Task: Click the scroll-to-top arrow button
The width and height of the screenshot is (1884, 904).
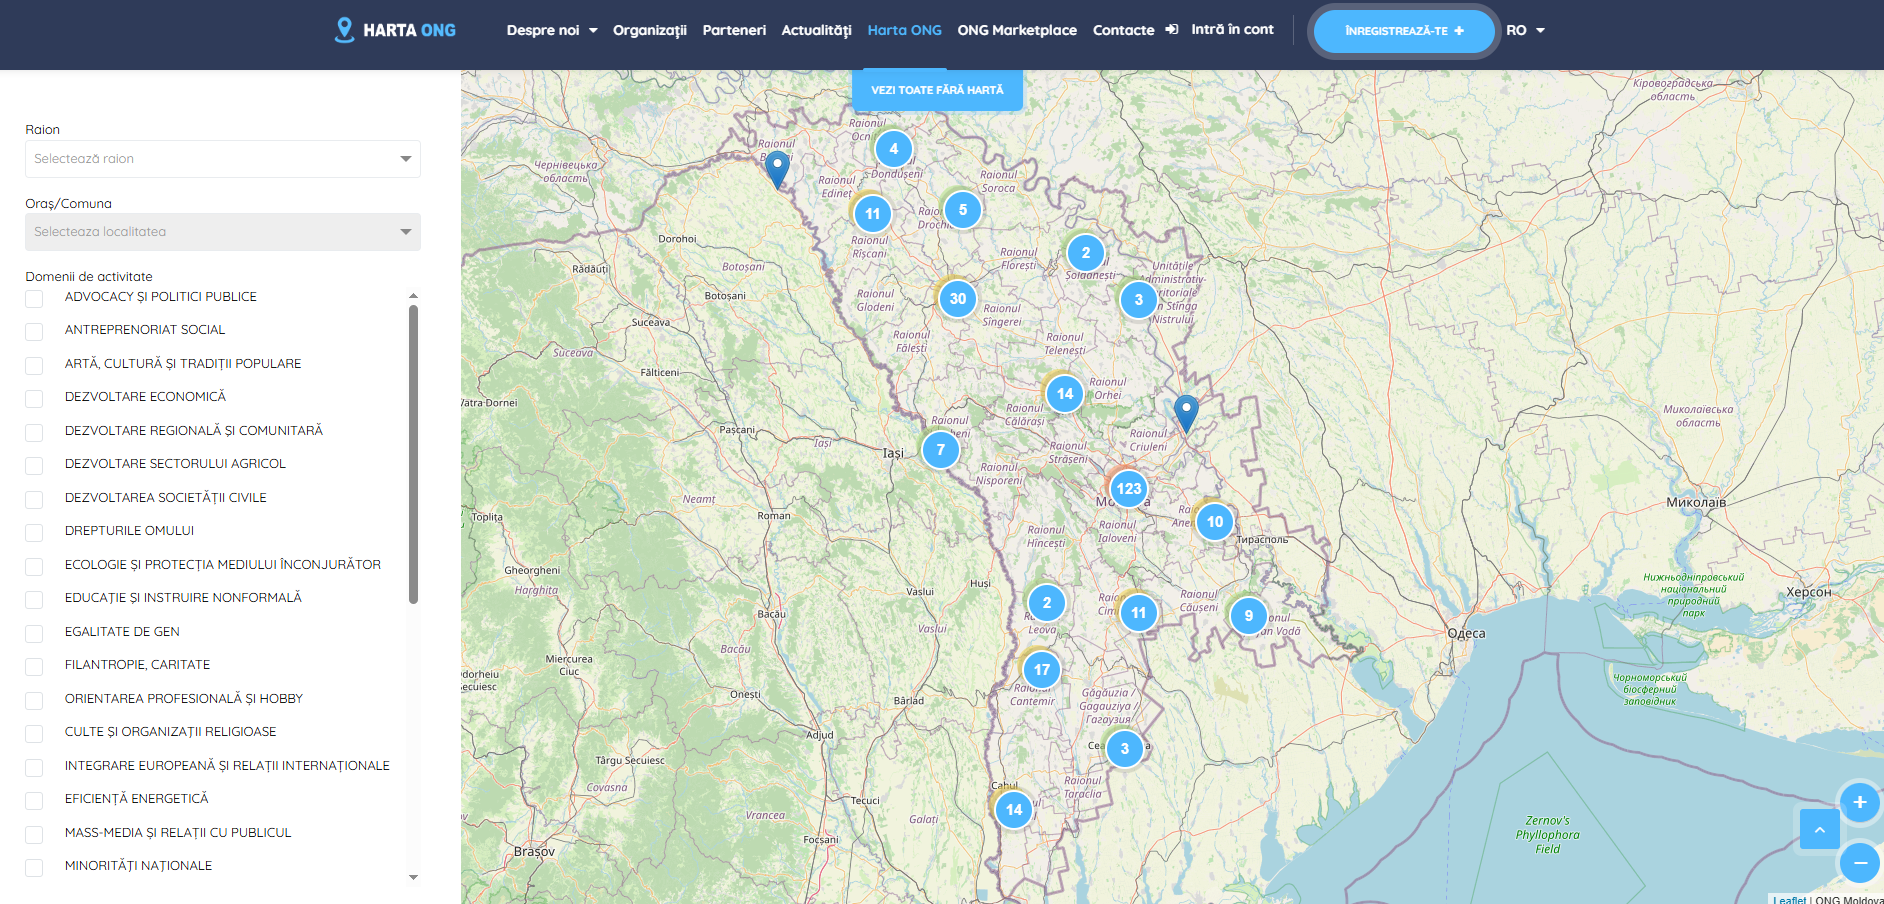Action: [1819, 829]
